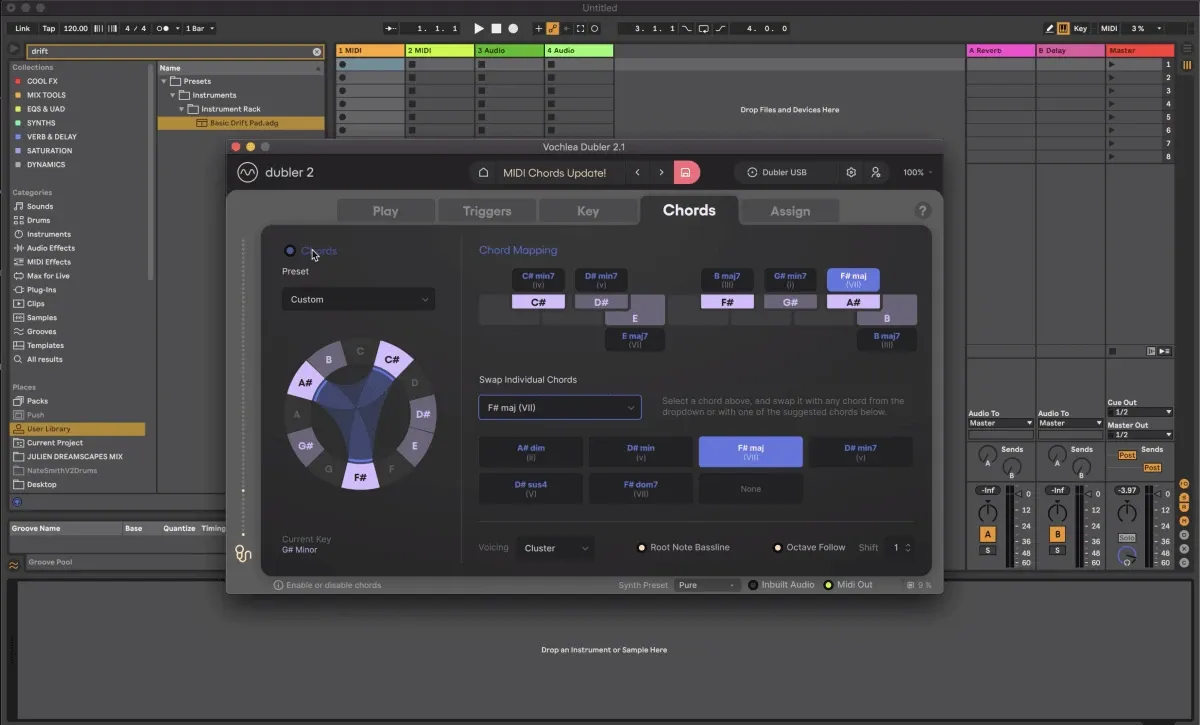Start recording with Ableton record button
1200x725 pixels.
[x=513, y=29]
